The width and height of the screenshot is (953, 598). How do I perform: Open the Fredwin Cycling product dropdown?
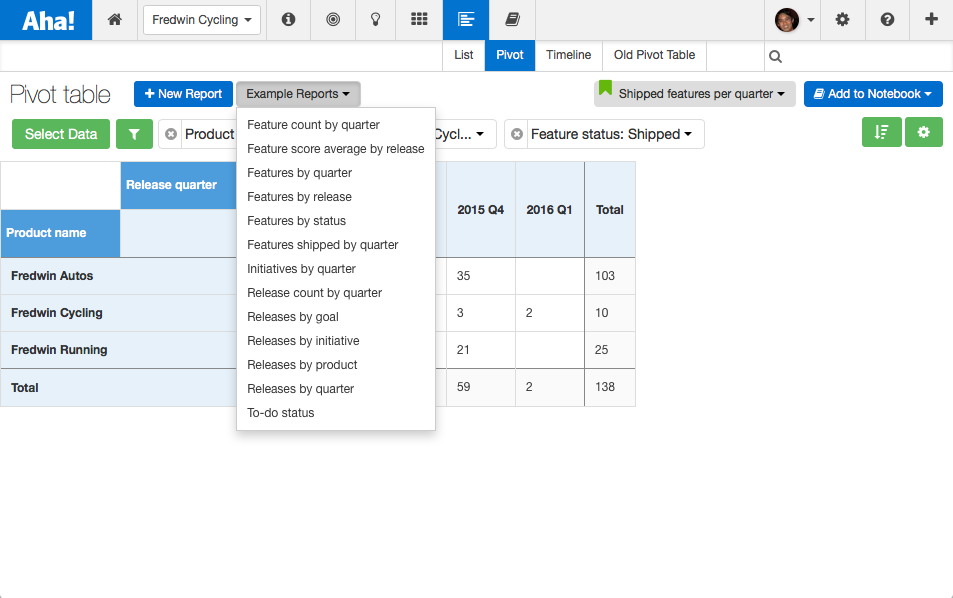[202, 20]
